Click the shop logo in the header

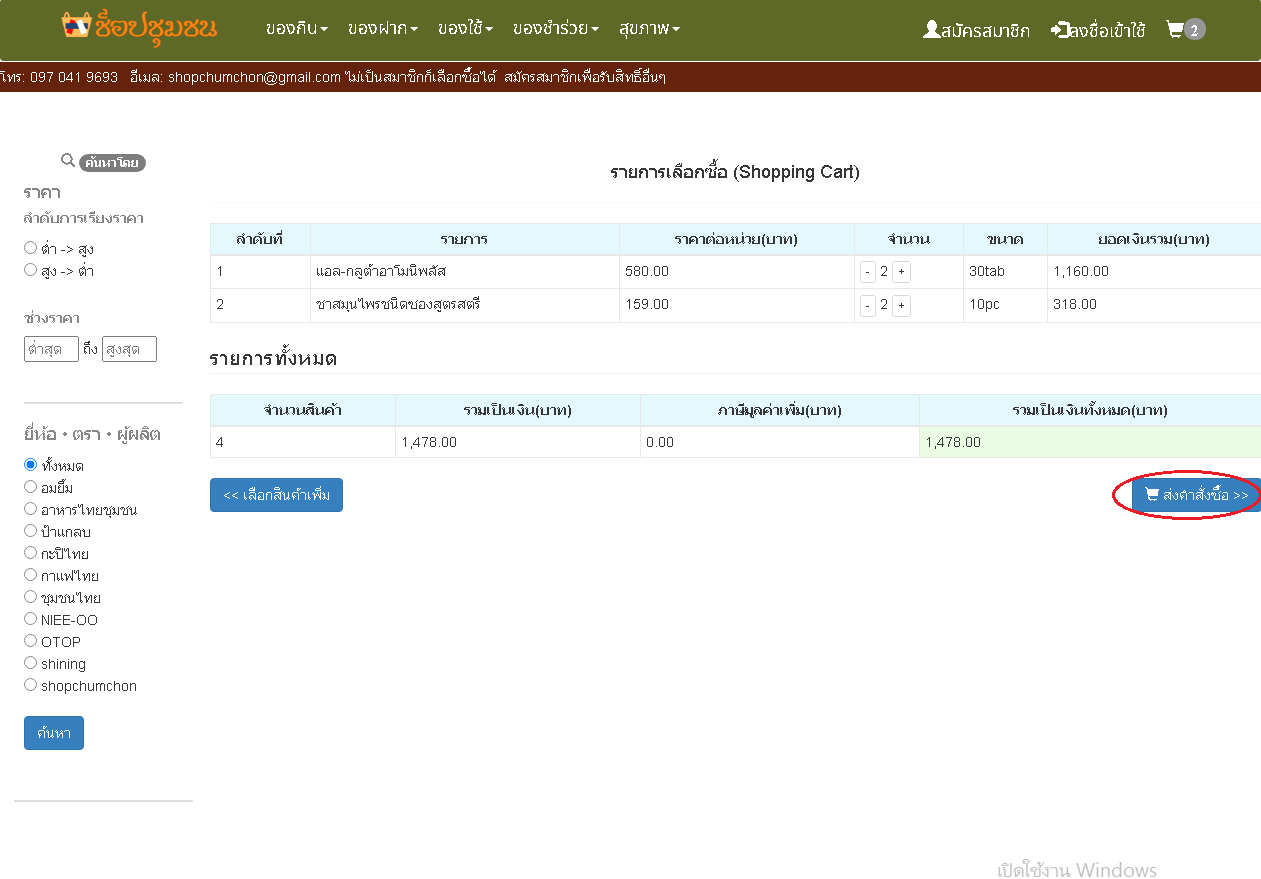139,28
